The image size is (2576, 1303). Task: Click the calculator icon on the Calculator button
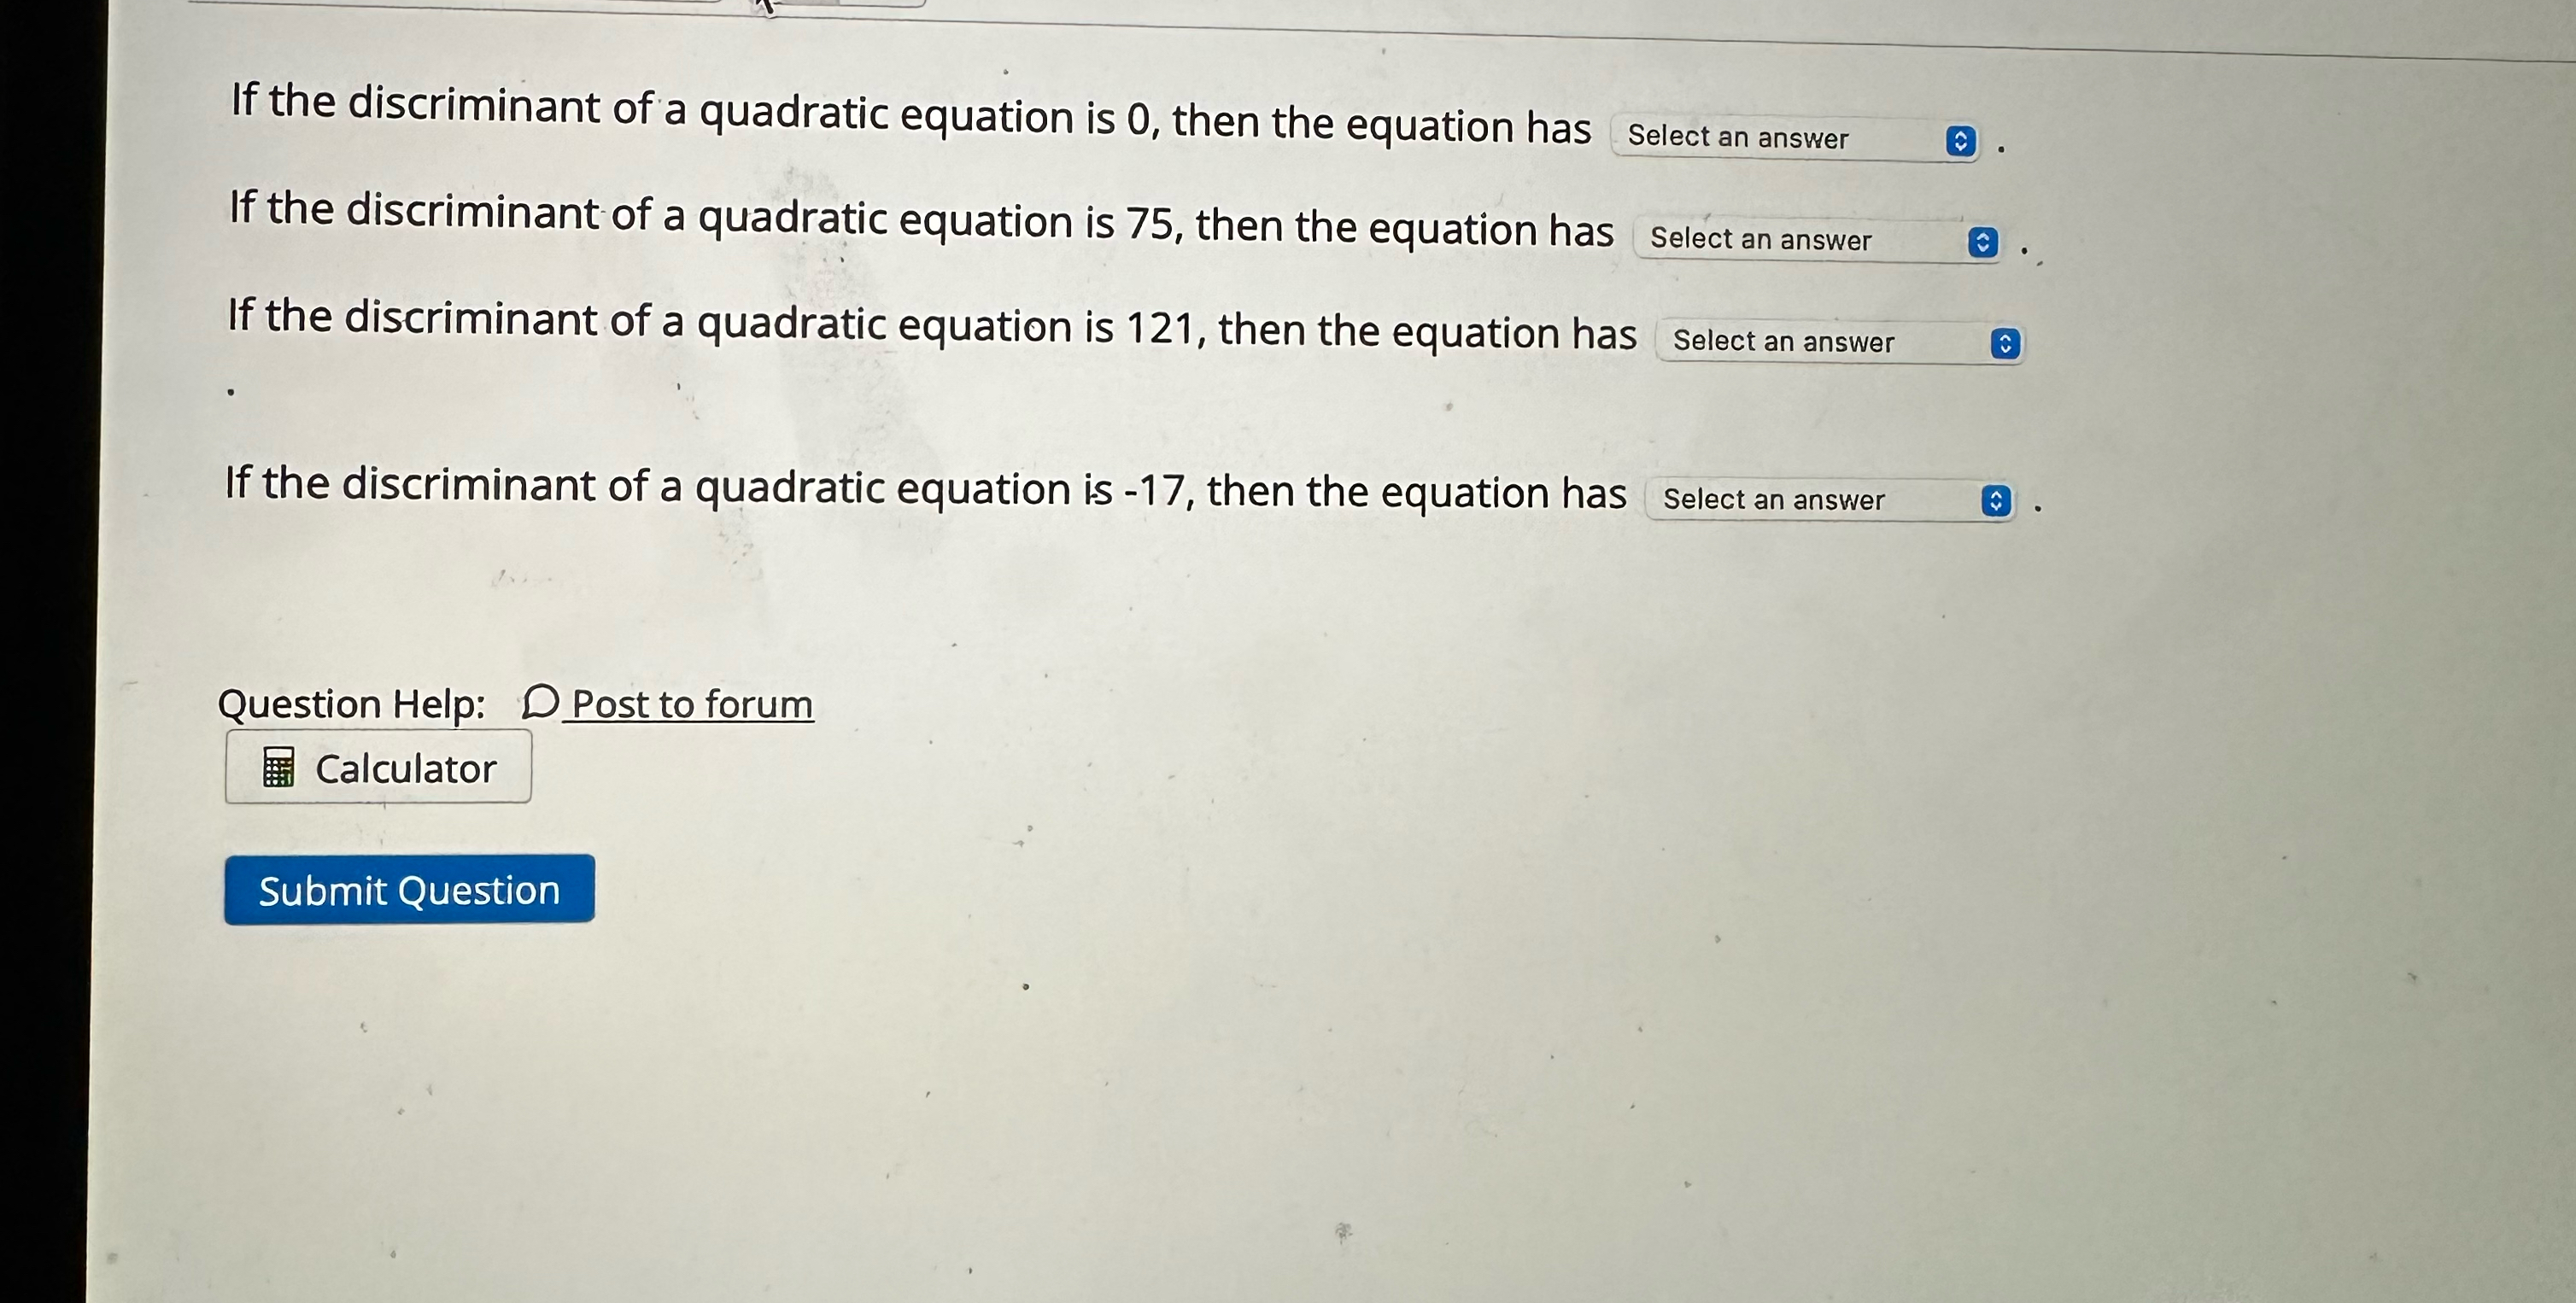pyautogui.click(x=280, y=767)
